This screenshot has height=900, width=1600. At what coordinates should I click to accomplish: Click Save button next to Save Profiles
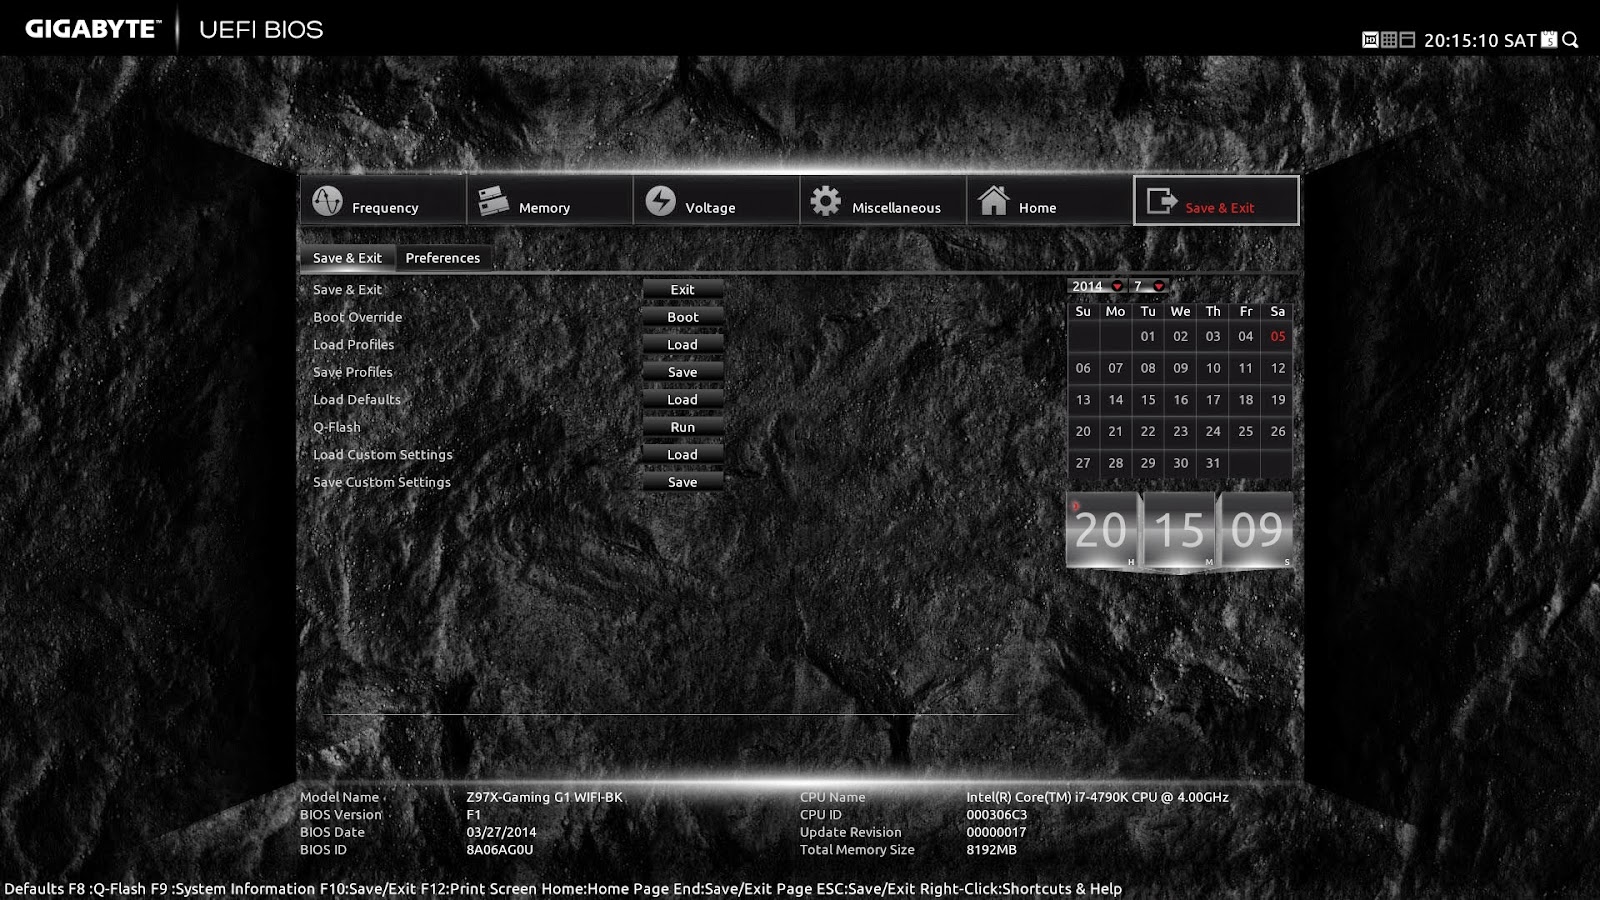tap(683, 372)
